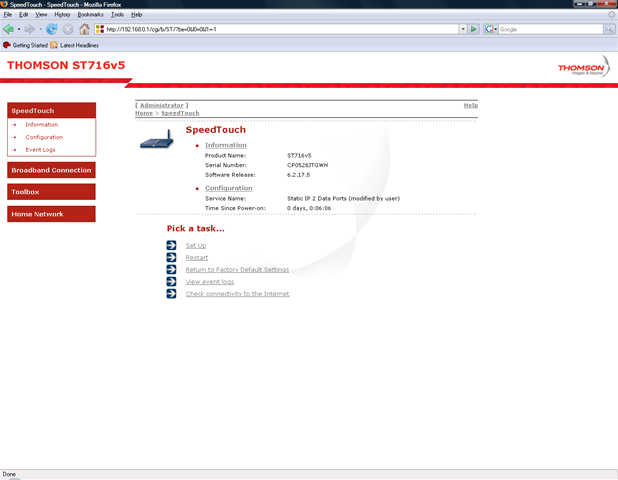Open the search engine selector dropdown
Image resolution: width=618 pixels, height=480 pixels.
495,29
